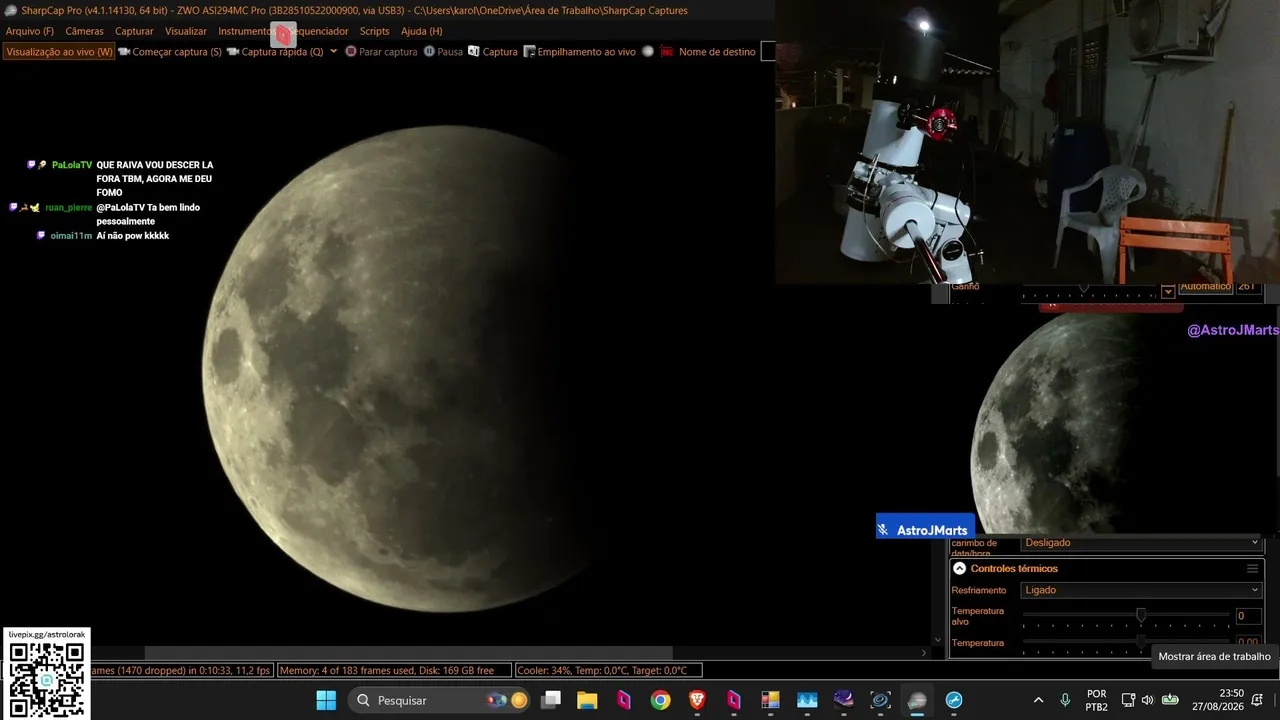Toggle Visualização ao vivo (W)
1280x720 pixels.
point(59,52)
